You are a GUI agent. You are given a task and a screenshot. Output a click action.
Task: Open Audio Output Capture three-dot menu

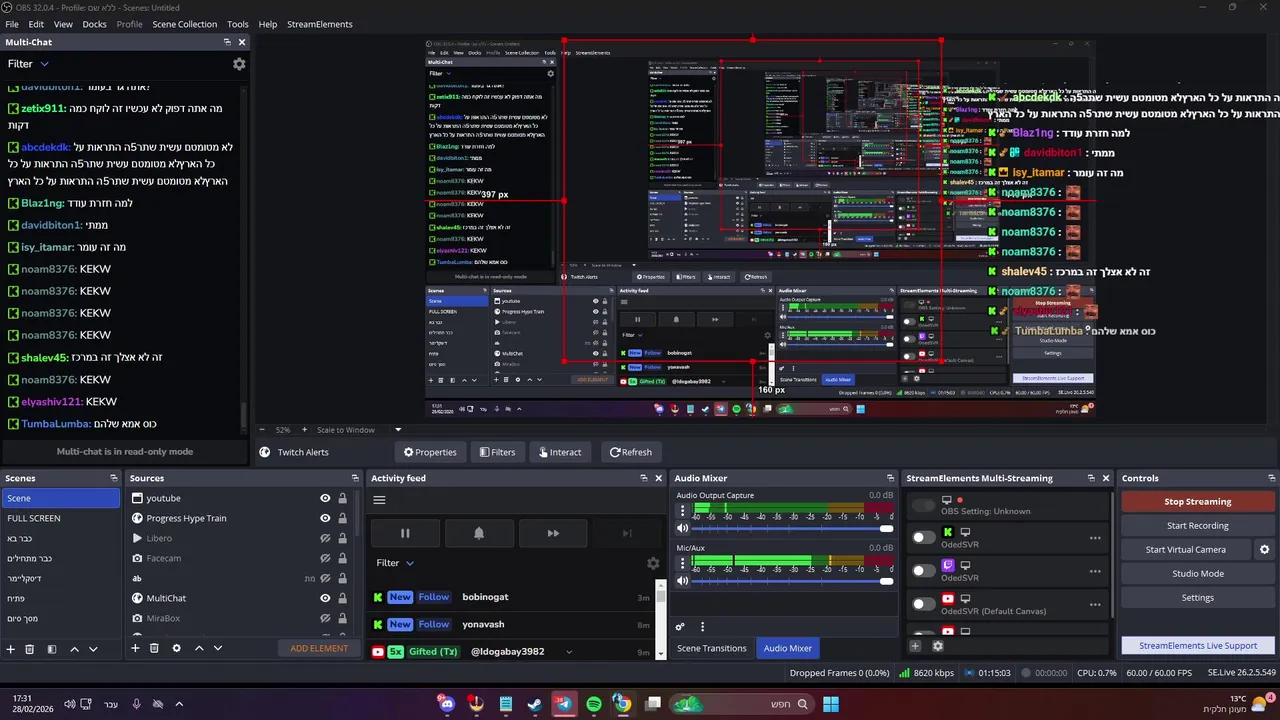click(683, 511)
